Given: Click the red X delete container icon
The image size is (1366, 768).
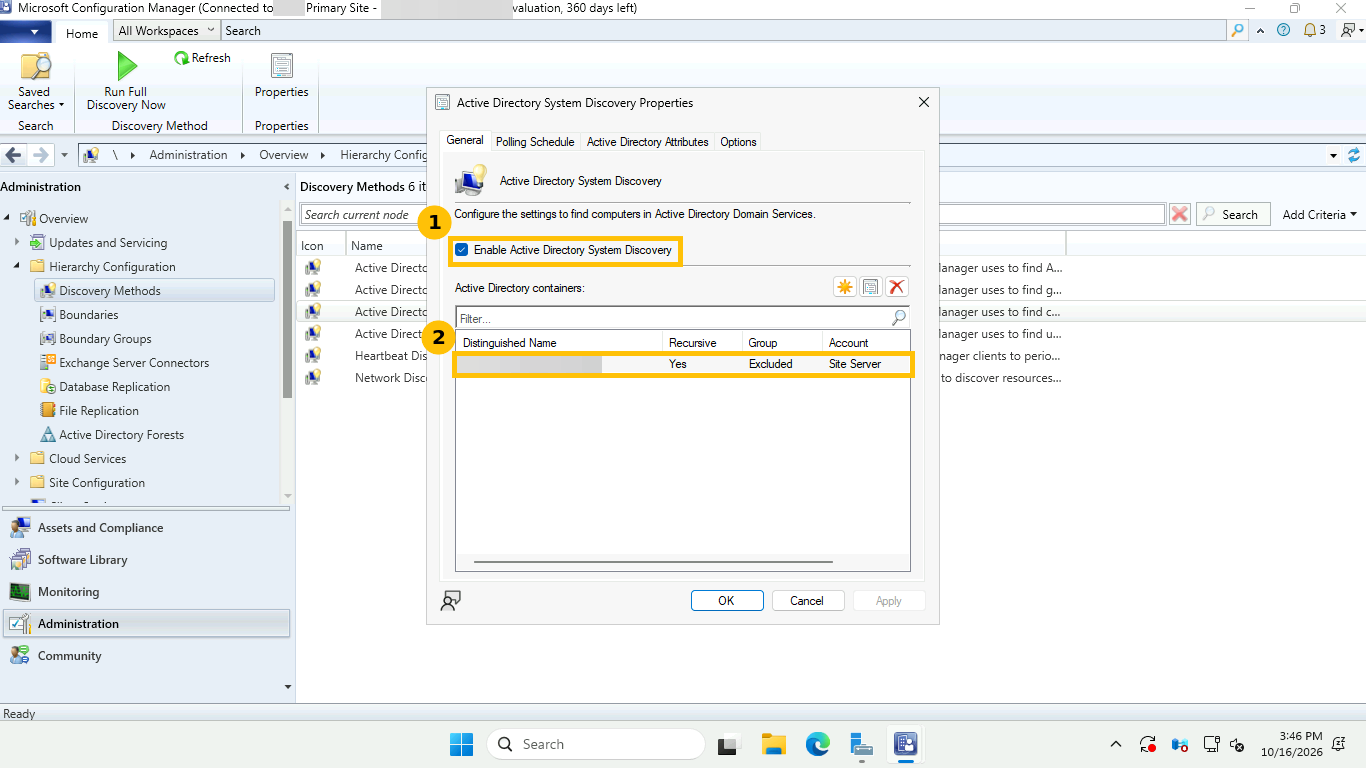Looking at the screenshot, I should click(x=897, y=287).
